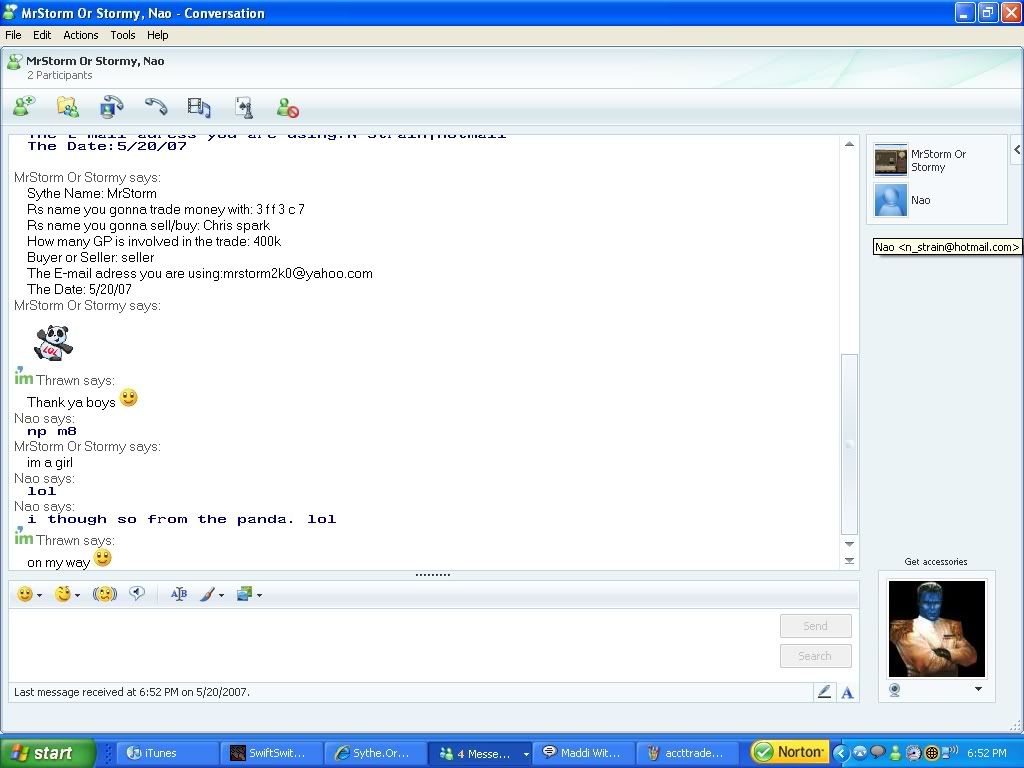Change the message font

178,594
